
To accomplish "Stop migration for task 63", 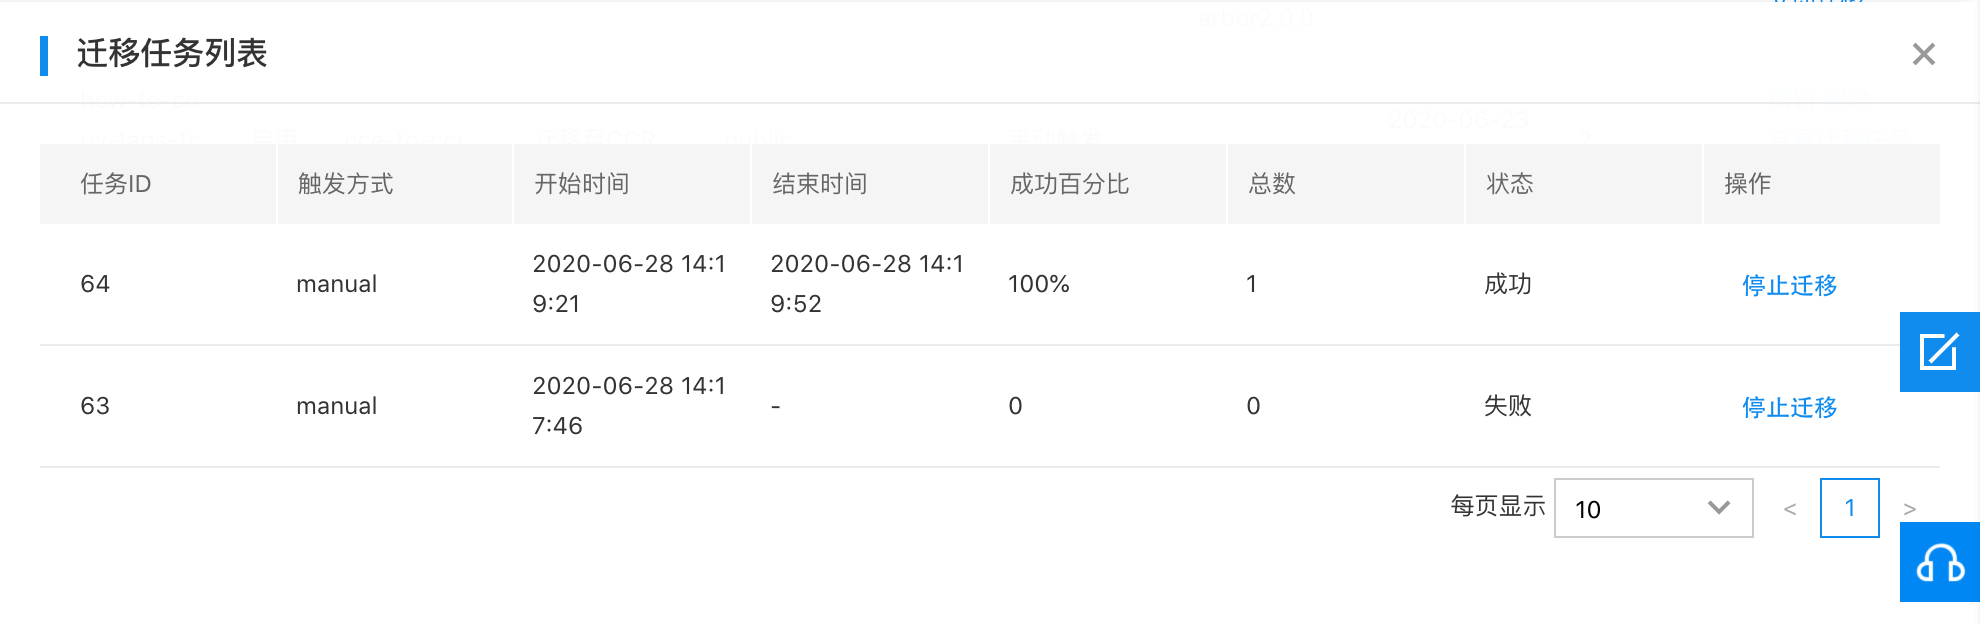I will coord(1789,407).
